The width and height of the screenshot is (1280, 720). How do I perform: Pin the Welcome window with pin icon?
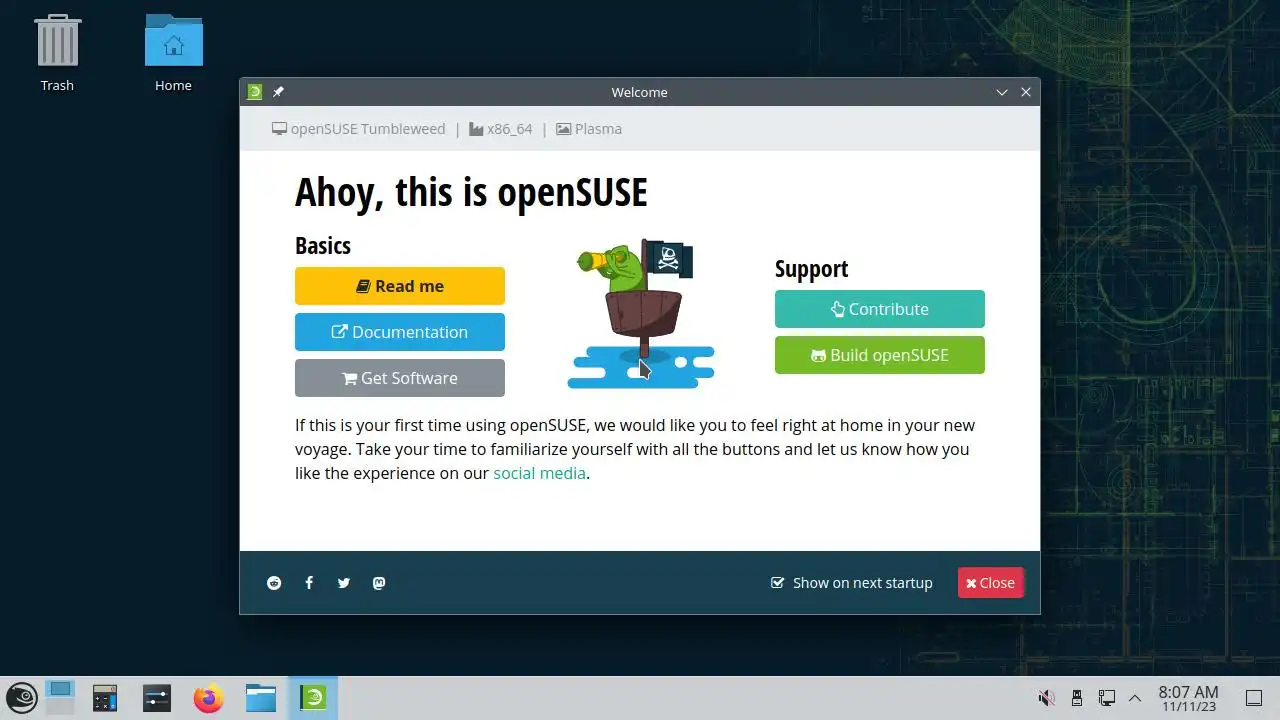[279, 92]
